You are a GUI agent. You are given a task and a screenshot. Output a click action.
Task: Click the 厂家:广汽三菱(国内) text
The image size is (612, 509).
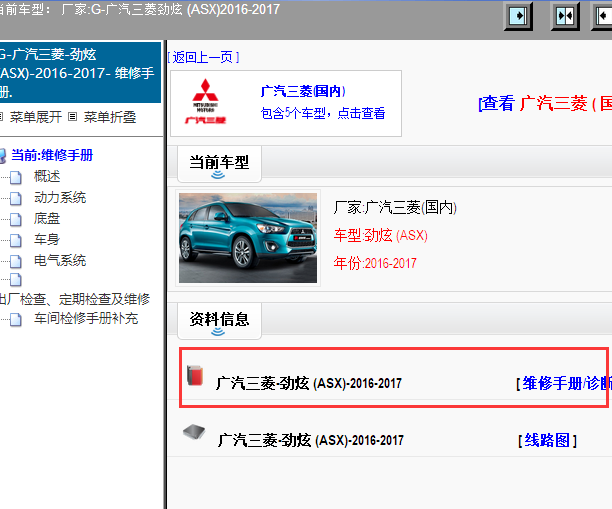point(395,207)
